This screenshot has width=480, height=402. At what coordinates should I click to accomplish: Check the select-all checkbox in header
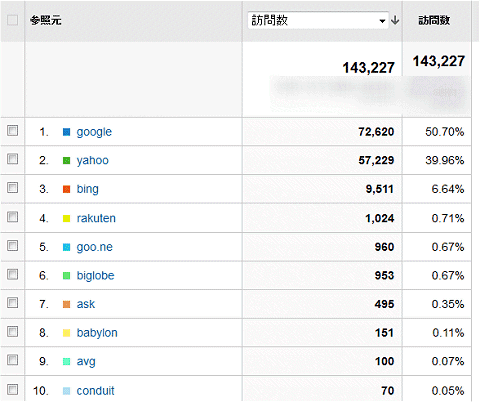12,20
